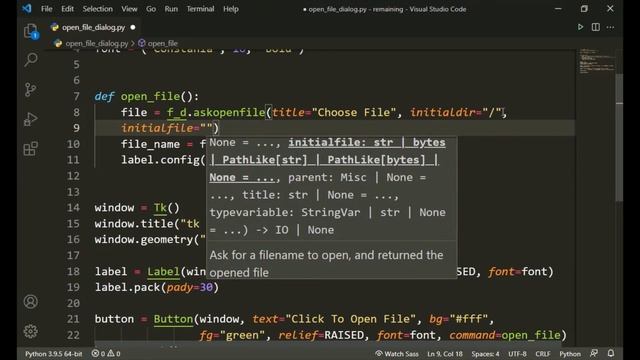Click 'initialfile: str | bytes' in signature popup
Viewport: 640px width, 360px height.
click(367, 142)
